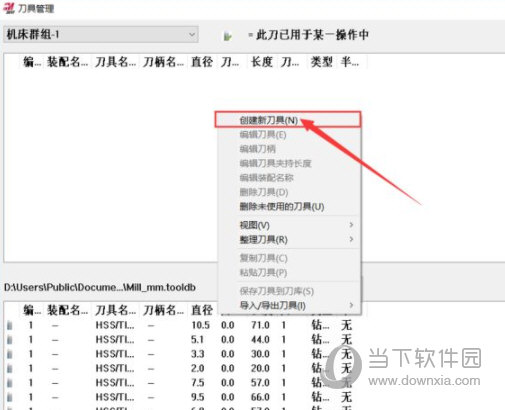
Task: Click 装配名... header in tool library list
Action: point(68,310)
